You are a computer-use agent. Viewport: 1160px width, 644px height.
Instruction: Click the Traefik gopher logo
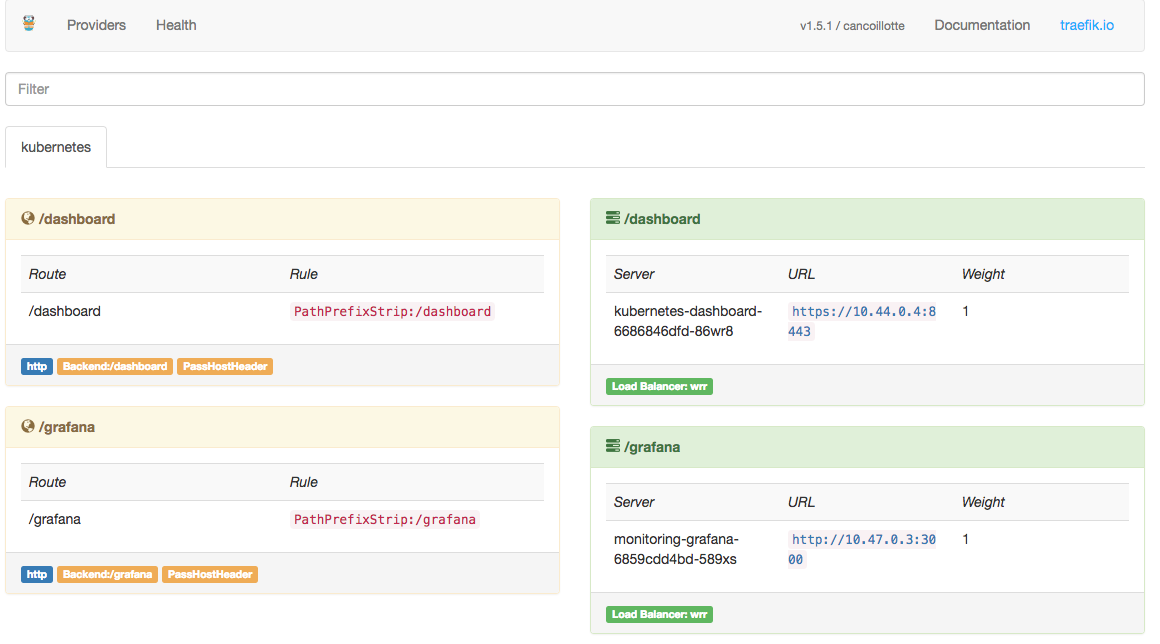(29, 24)
